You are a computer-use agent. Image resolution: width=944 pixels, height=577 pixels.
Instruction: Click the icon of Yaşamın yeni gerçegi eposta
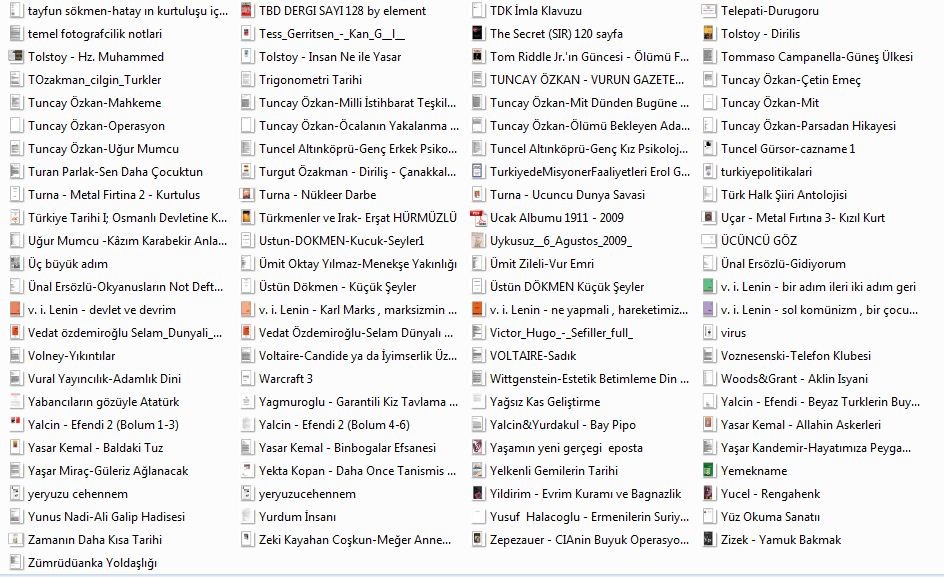click(478, 448)
